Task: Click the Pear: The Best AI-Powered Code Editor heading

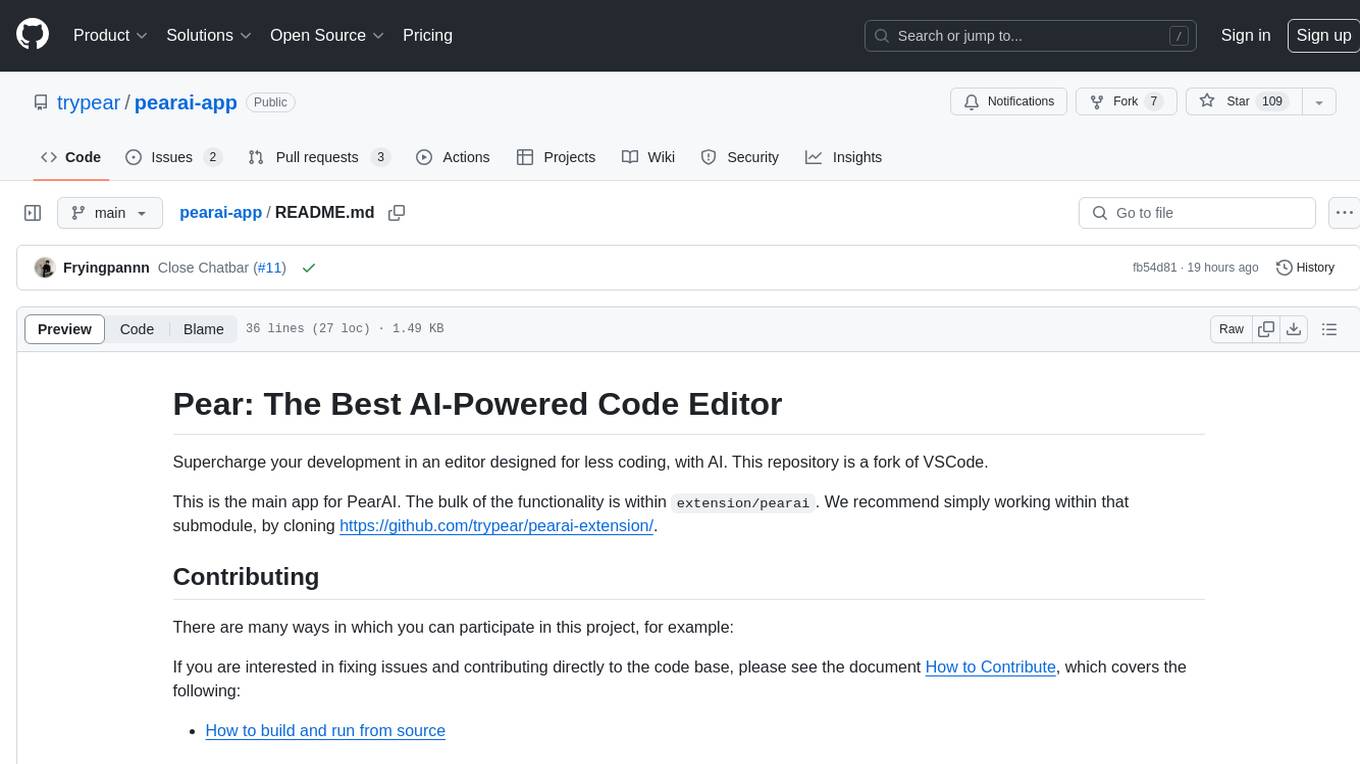Action: [x=477, y=404]
